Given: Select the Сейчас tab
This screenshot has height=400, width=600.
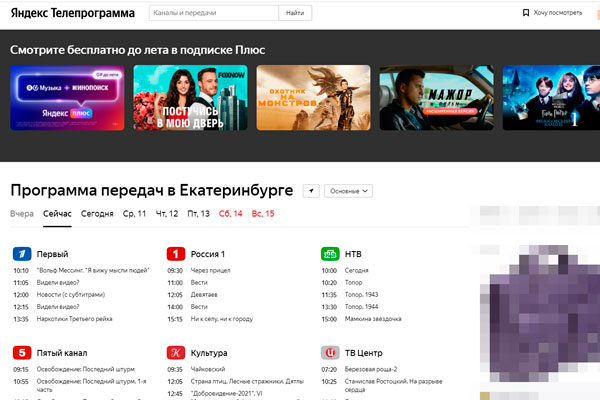Looking at the screenshot, I should coord(57,214).
